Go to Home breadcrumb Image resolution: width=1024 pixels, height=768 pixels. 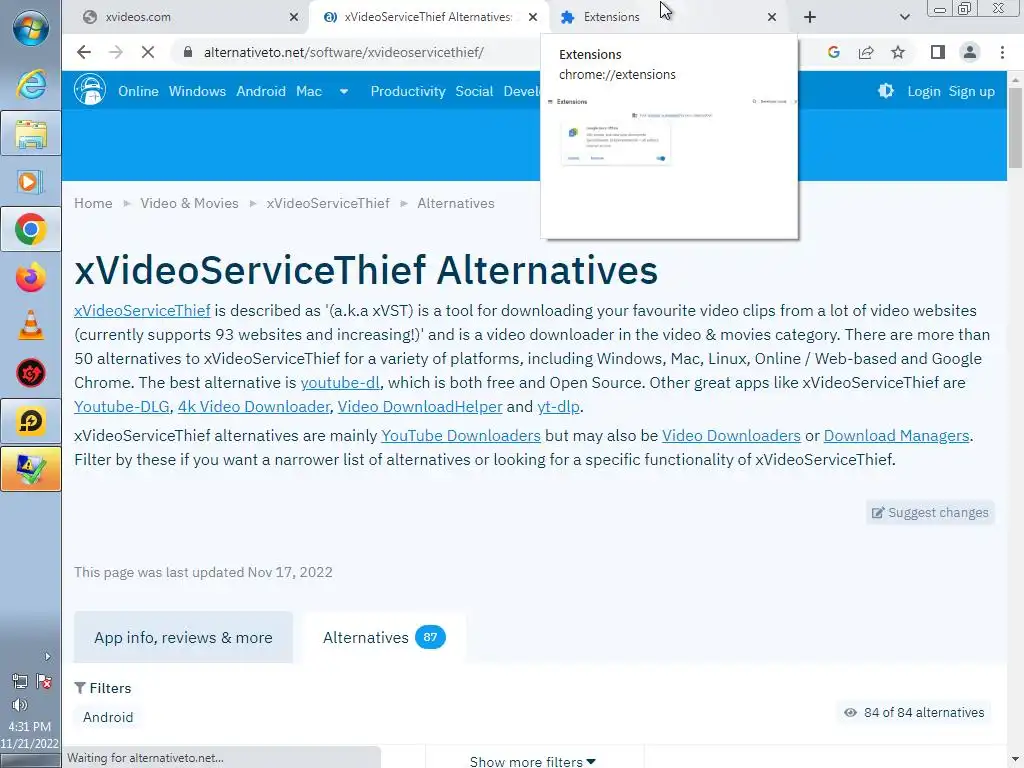pyautogui.click(x=93, y=203)
